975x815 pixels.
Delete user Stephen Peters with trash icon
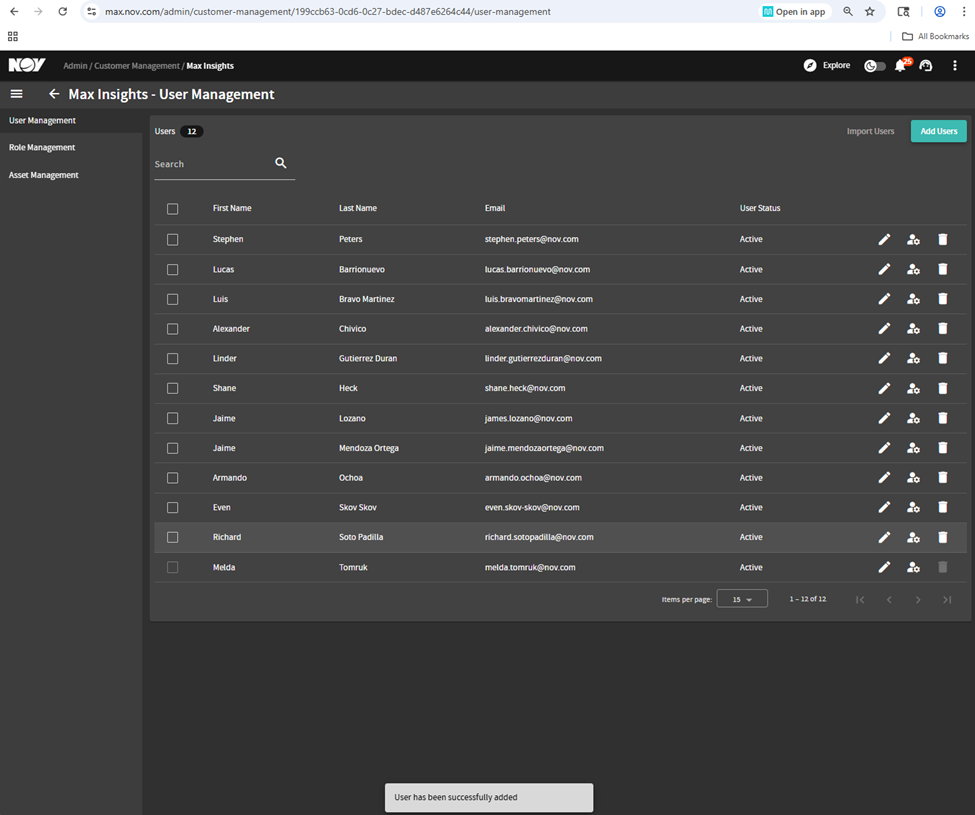(943, 239)
